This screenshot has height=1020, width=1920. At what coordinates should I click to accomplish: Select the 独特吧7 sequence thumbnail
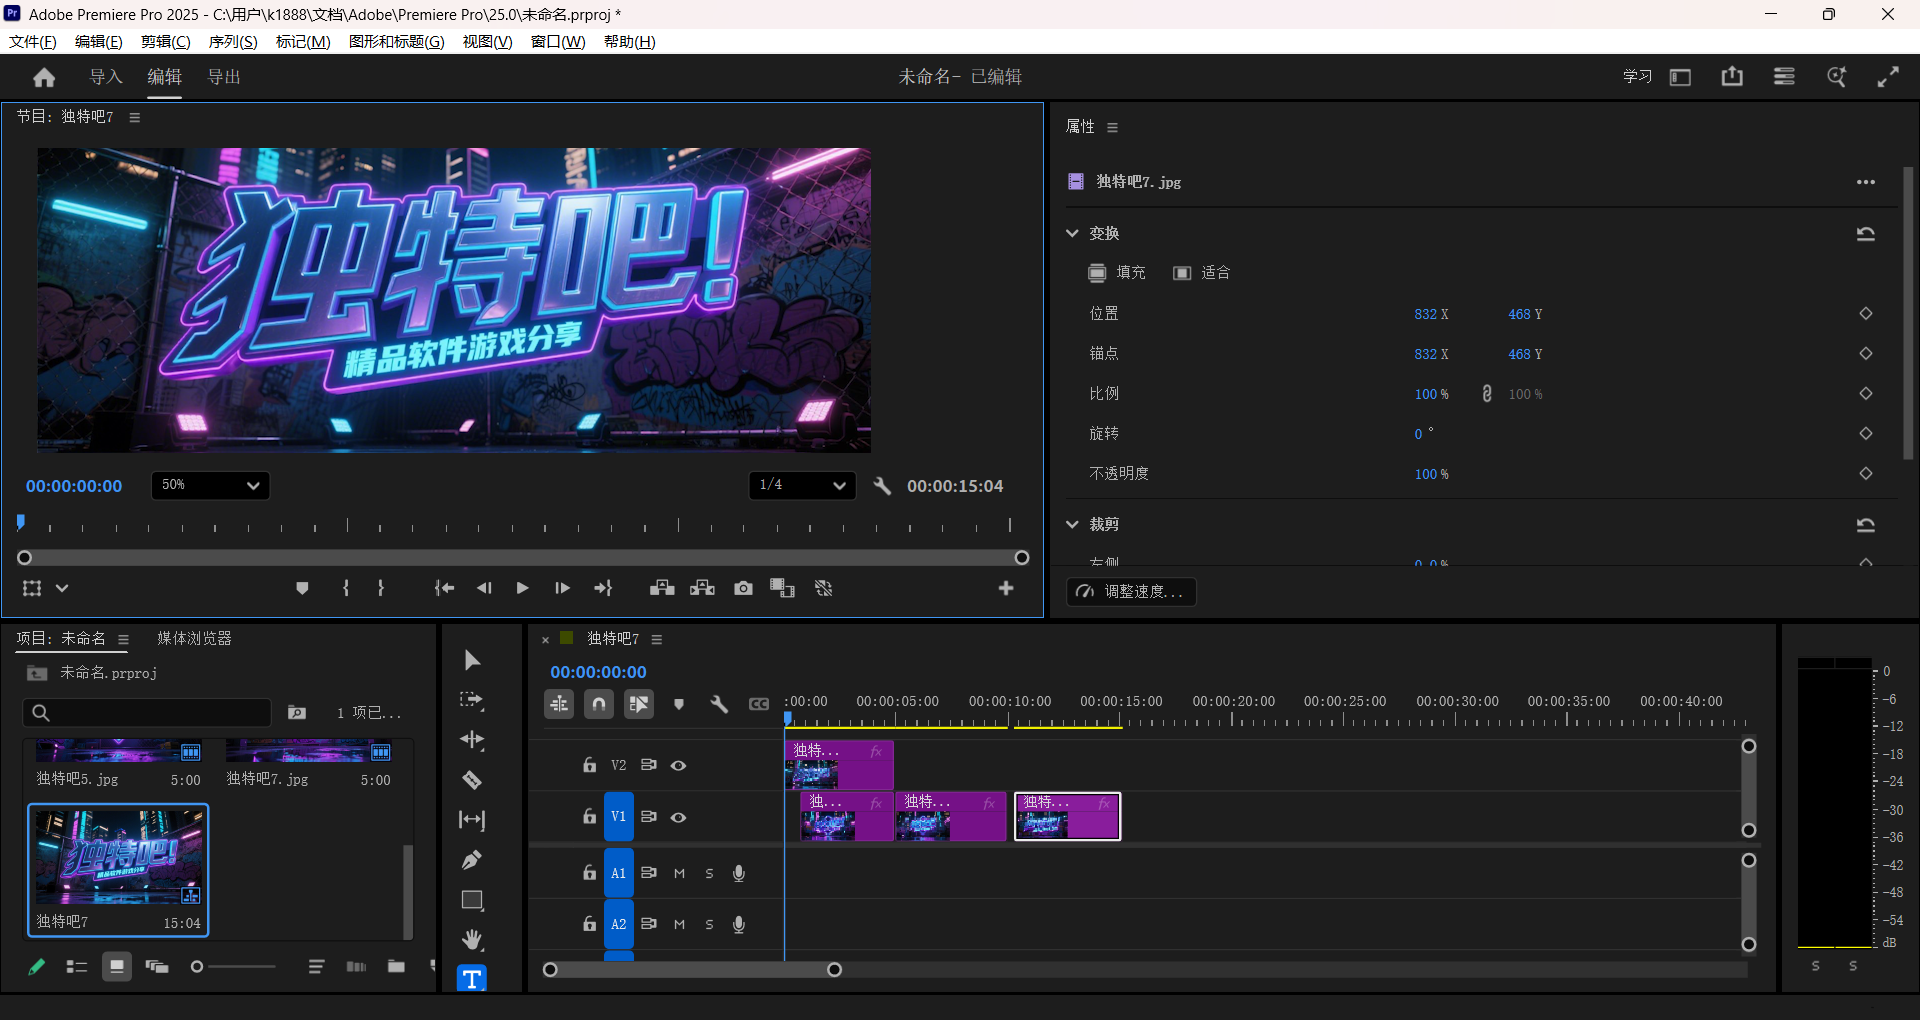119,858
